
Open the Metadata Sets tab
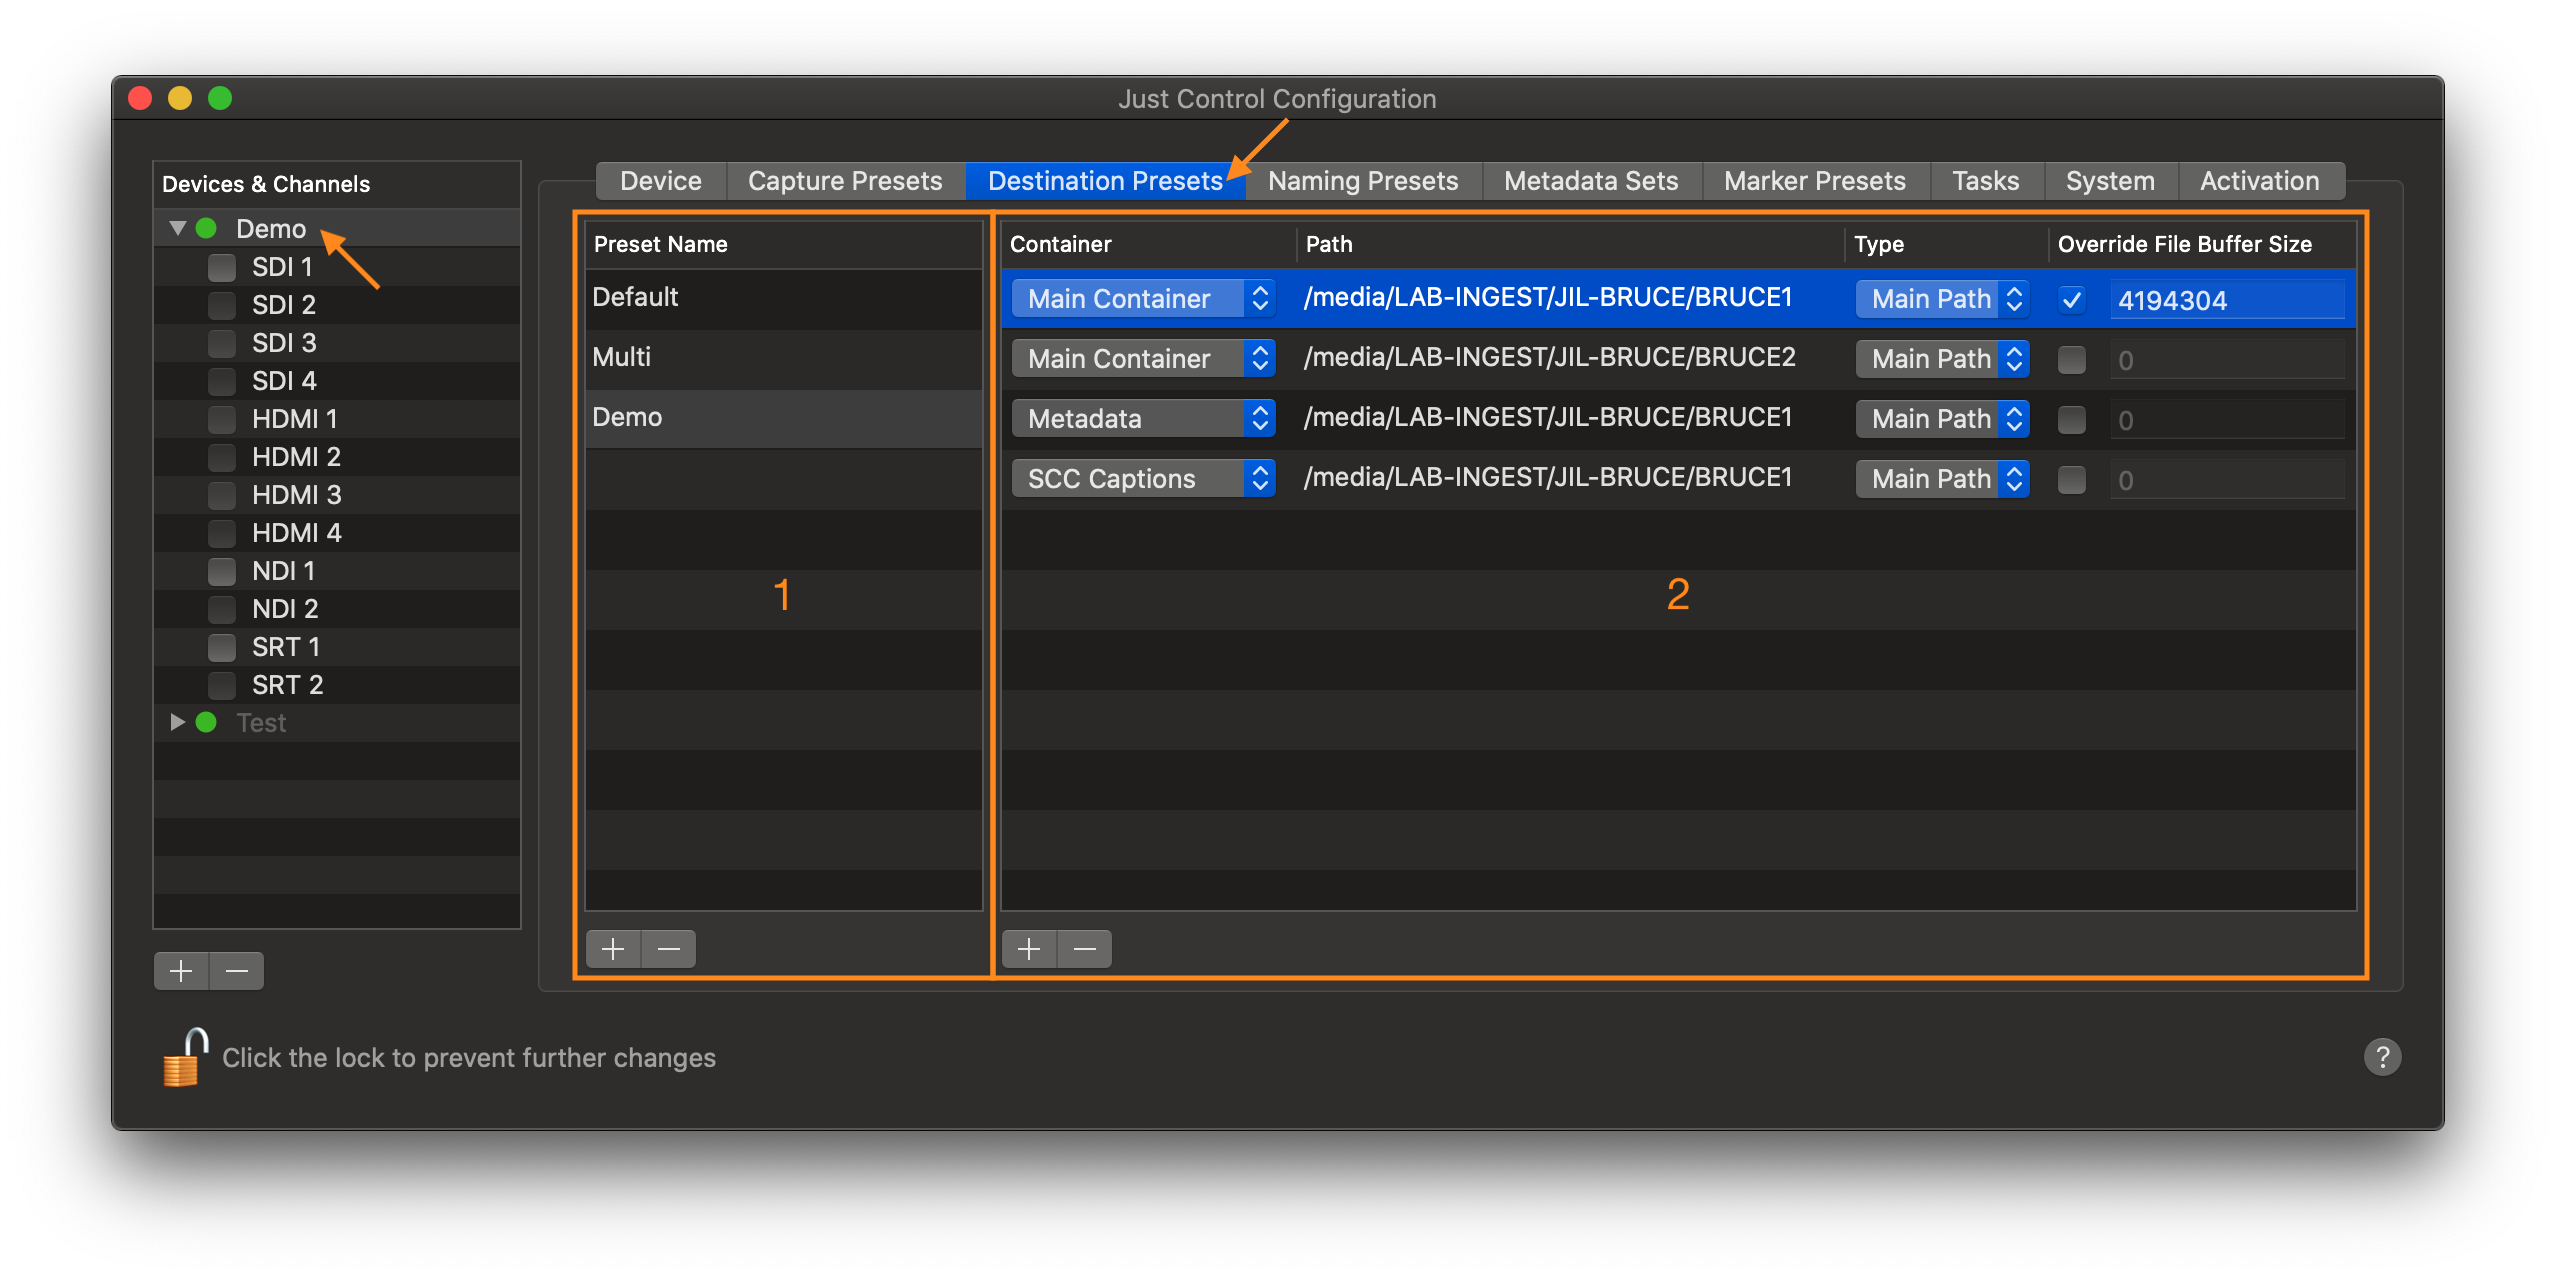(1591, 181)
